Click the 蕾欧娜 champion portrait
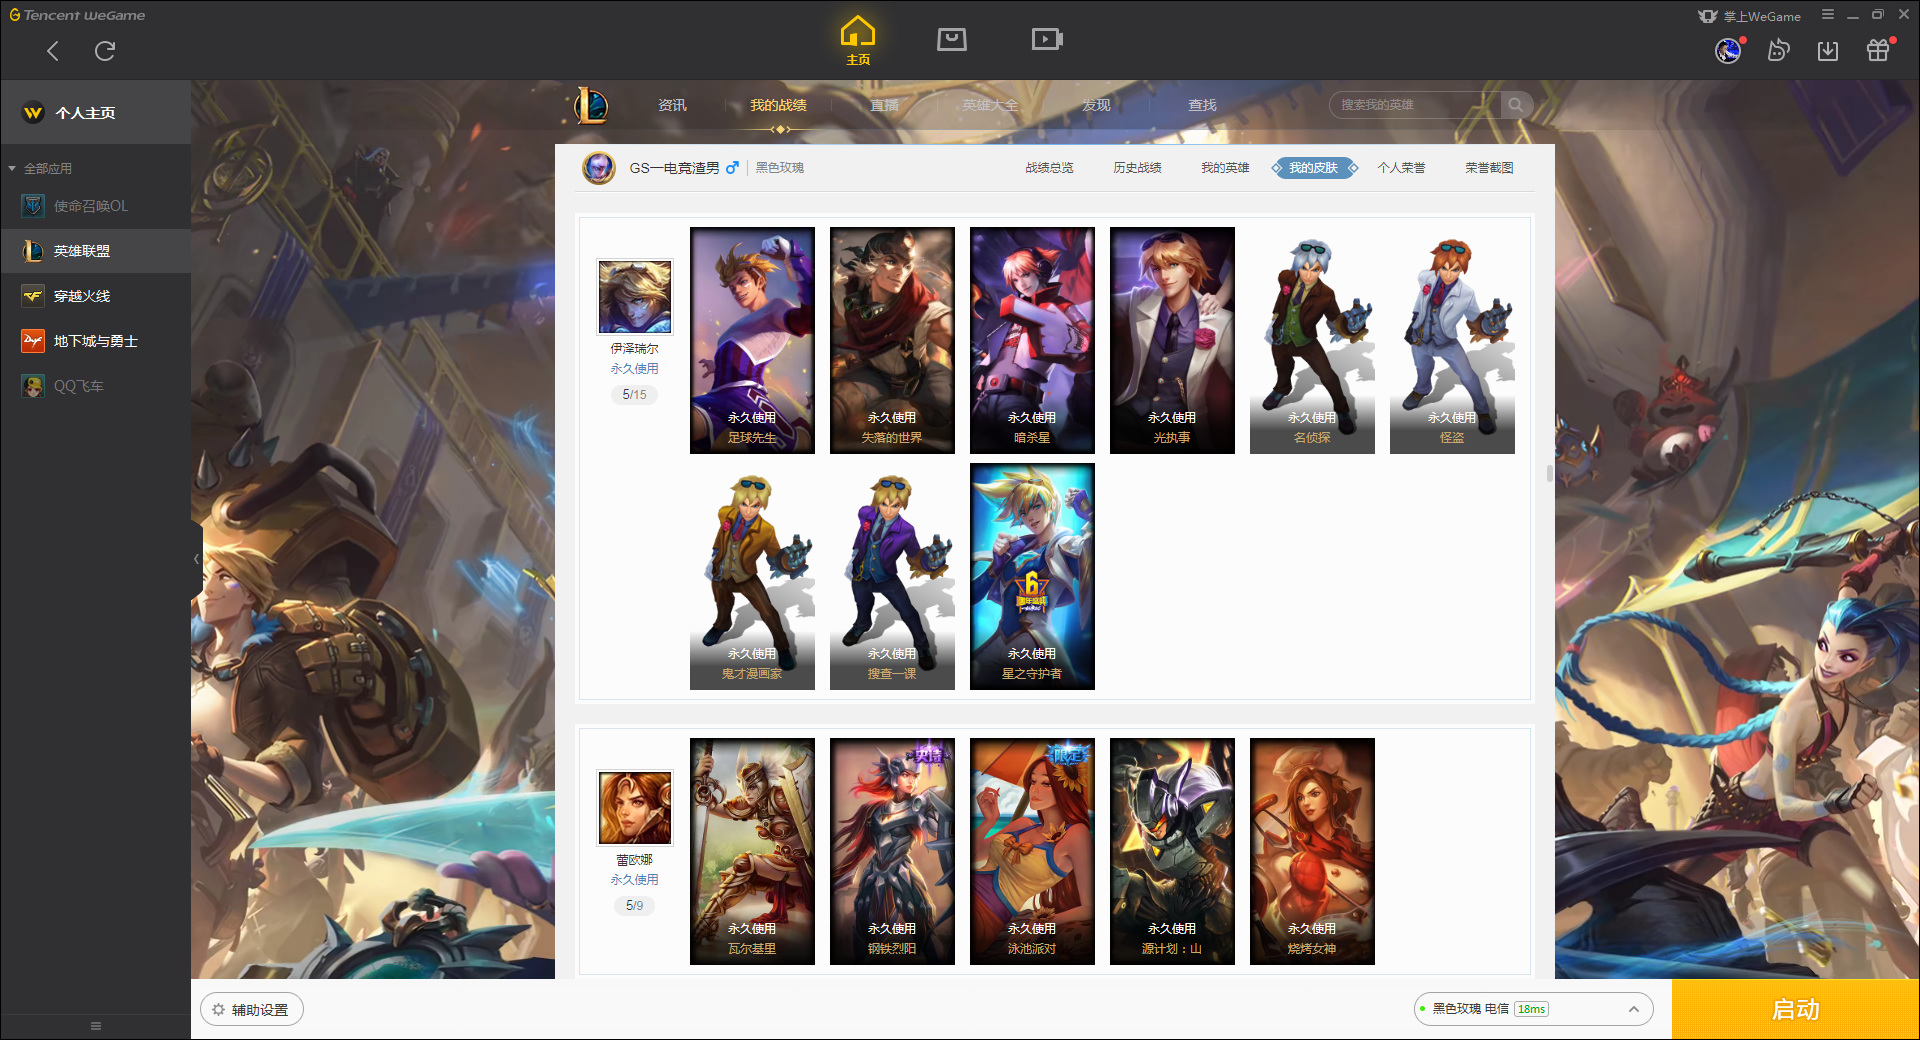Viewport: 1920px width, 1040px height. [x=635, y=808]
